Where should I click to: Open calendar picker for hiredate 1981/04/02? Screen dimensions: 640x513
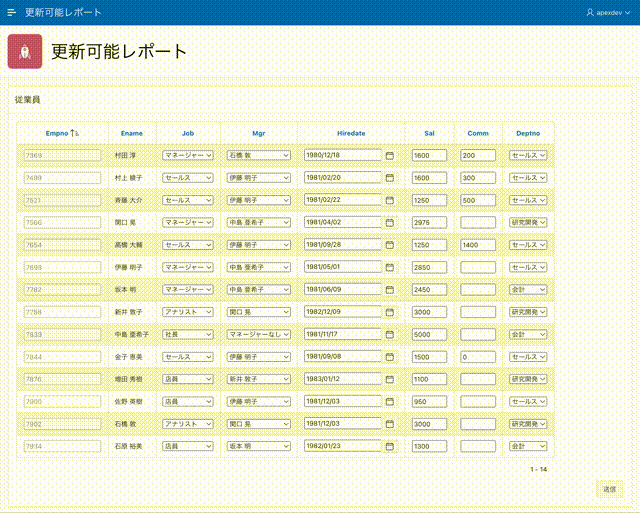point(390,222)
